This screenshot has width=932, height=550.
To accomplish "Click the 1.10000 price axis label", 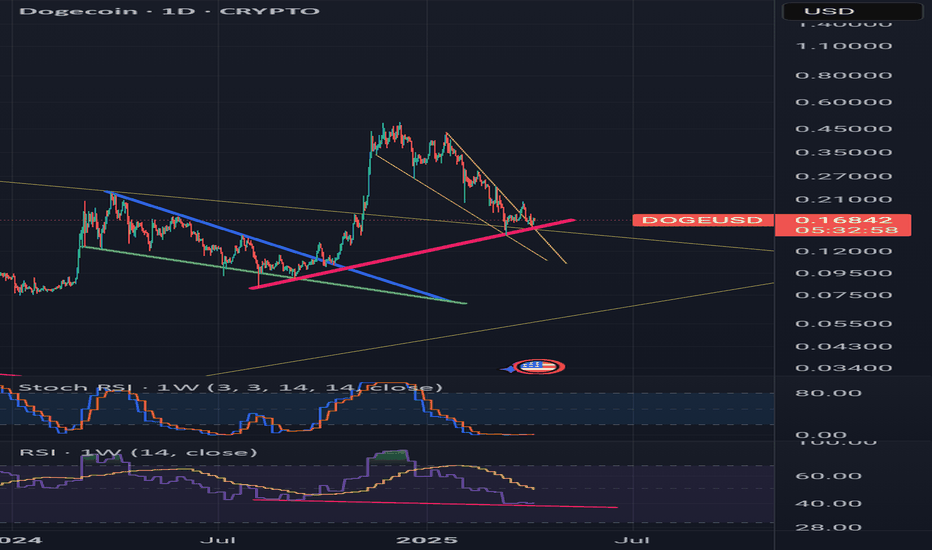I will click(x=843, y=46).
